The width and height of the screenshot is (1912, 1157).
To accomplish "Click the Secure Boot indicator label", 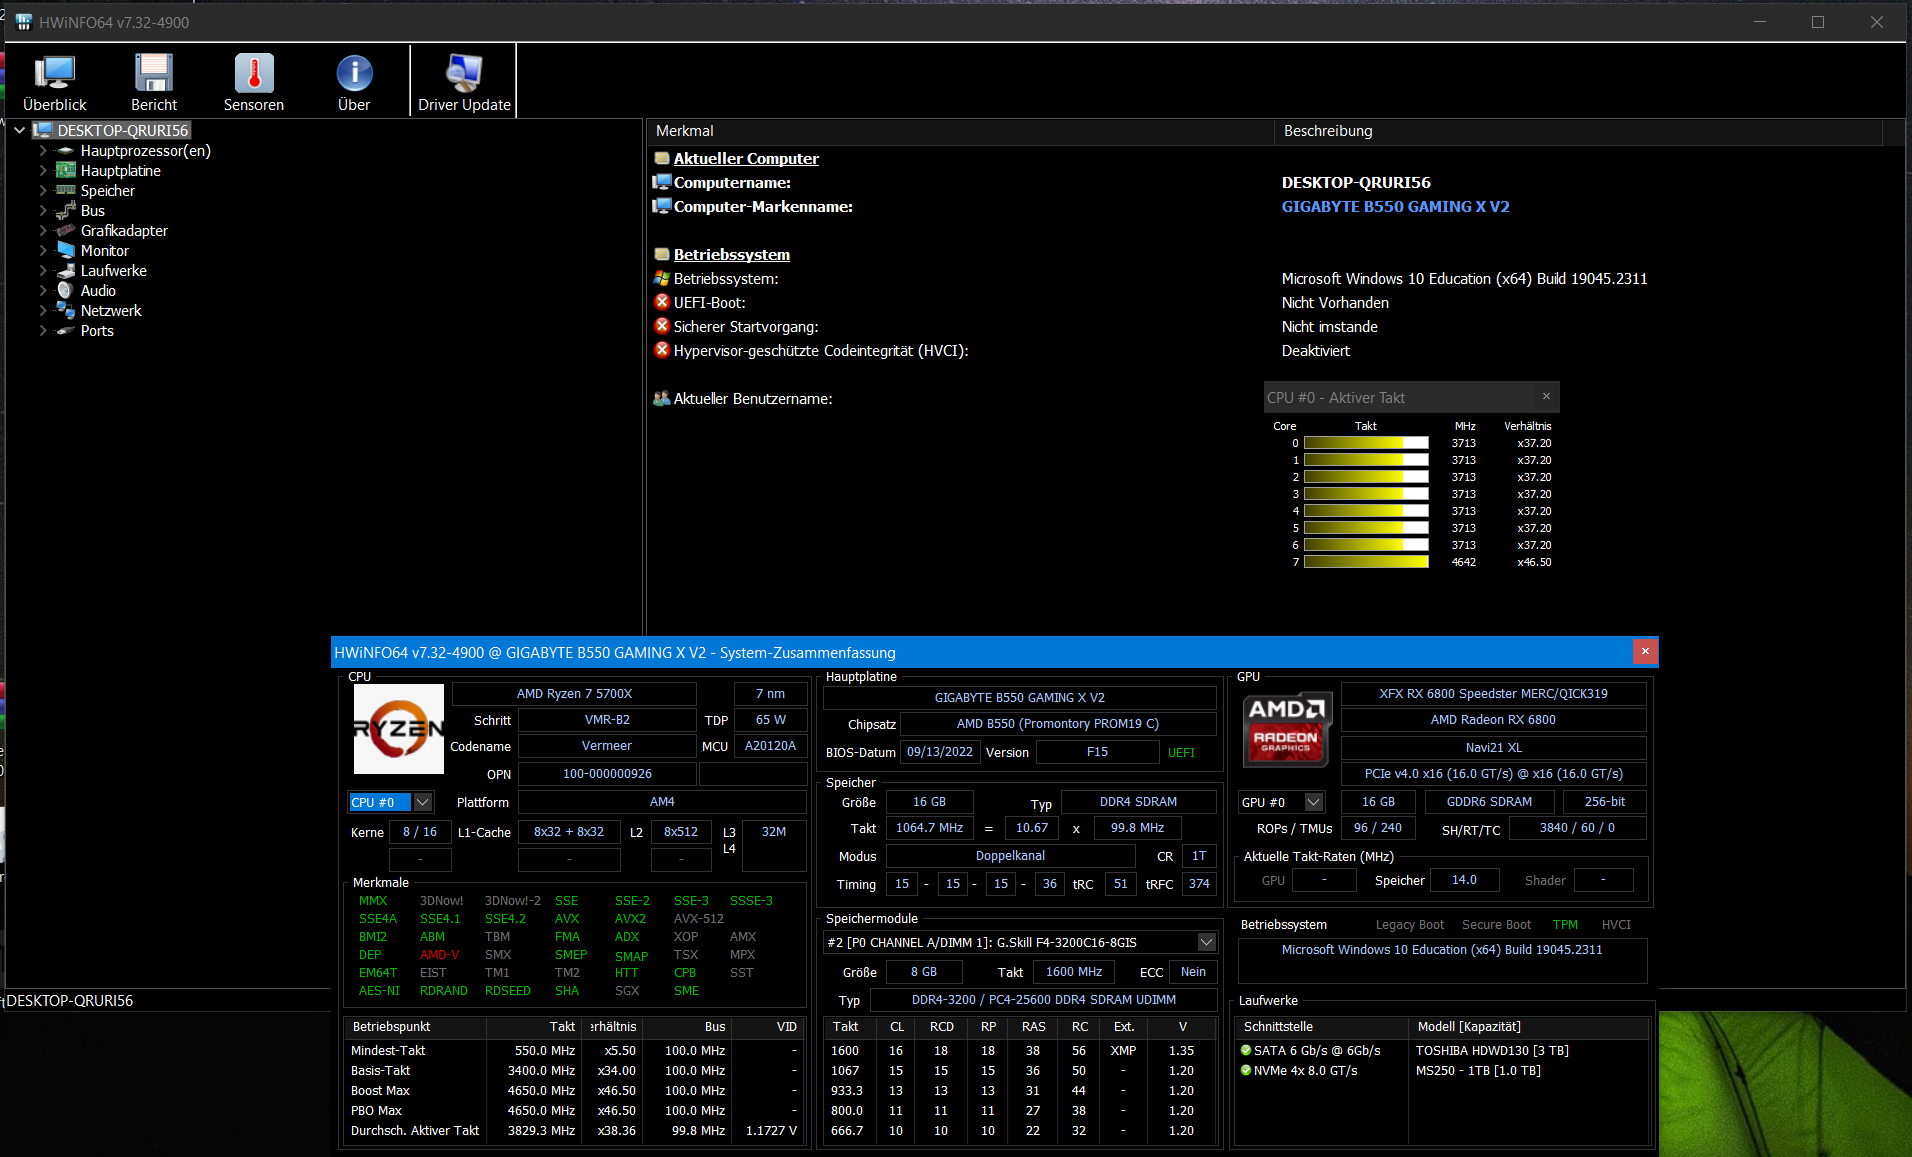I will [x=1496, y=924].
